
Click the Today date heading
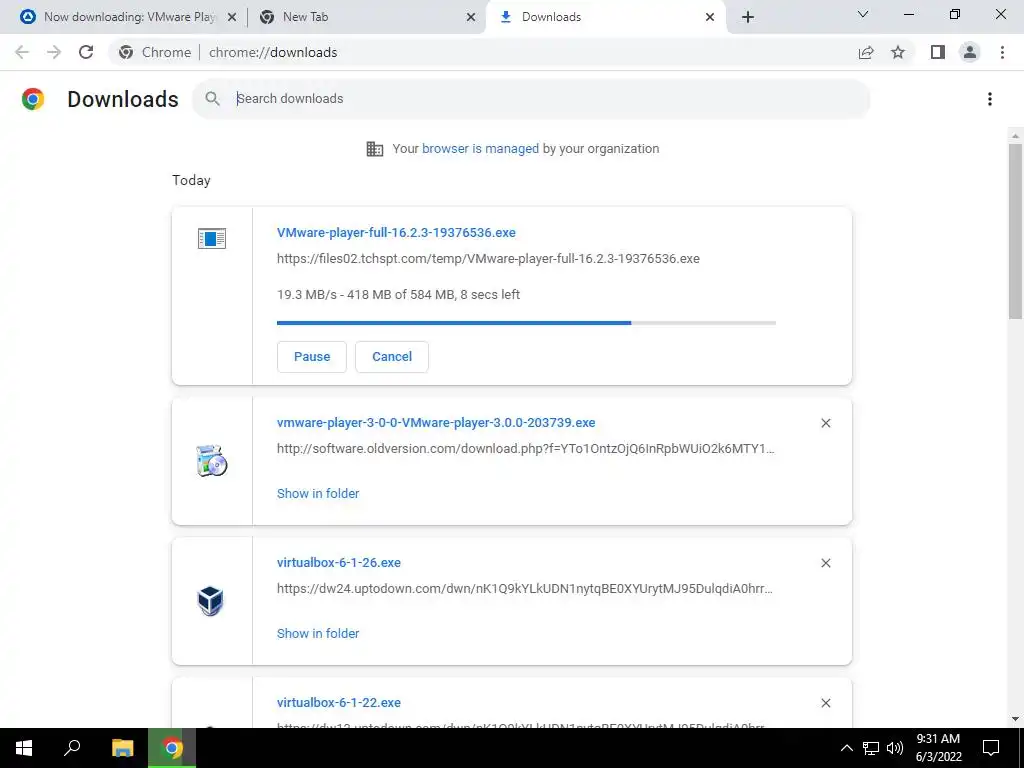point(191,180)
